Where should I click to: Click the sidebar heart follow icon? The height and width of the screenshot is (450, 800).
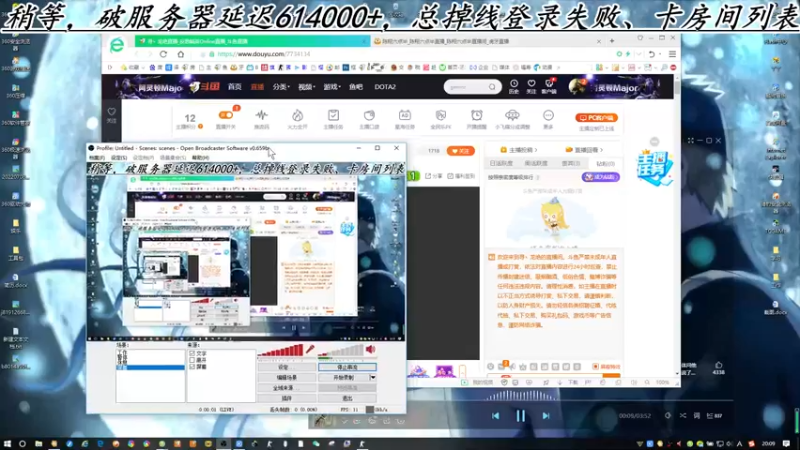111,111
